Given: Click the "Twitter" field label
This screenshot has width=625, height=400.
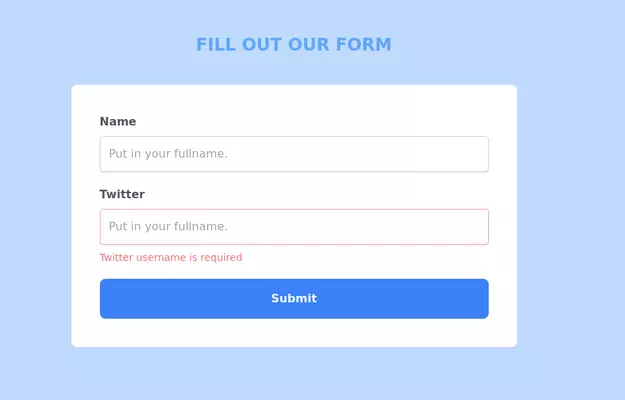Looking at the screenshot, I should [122, 194].
